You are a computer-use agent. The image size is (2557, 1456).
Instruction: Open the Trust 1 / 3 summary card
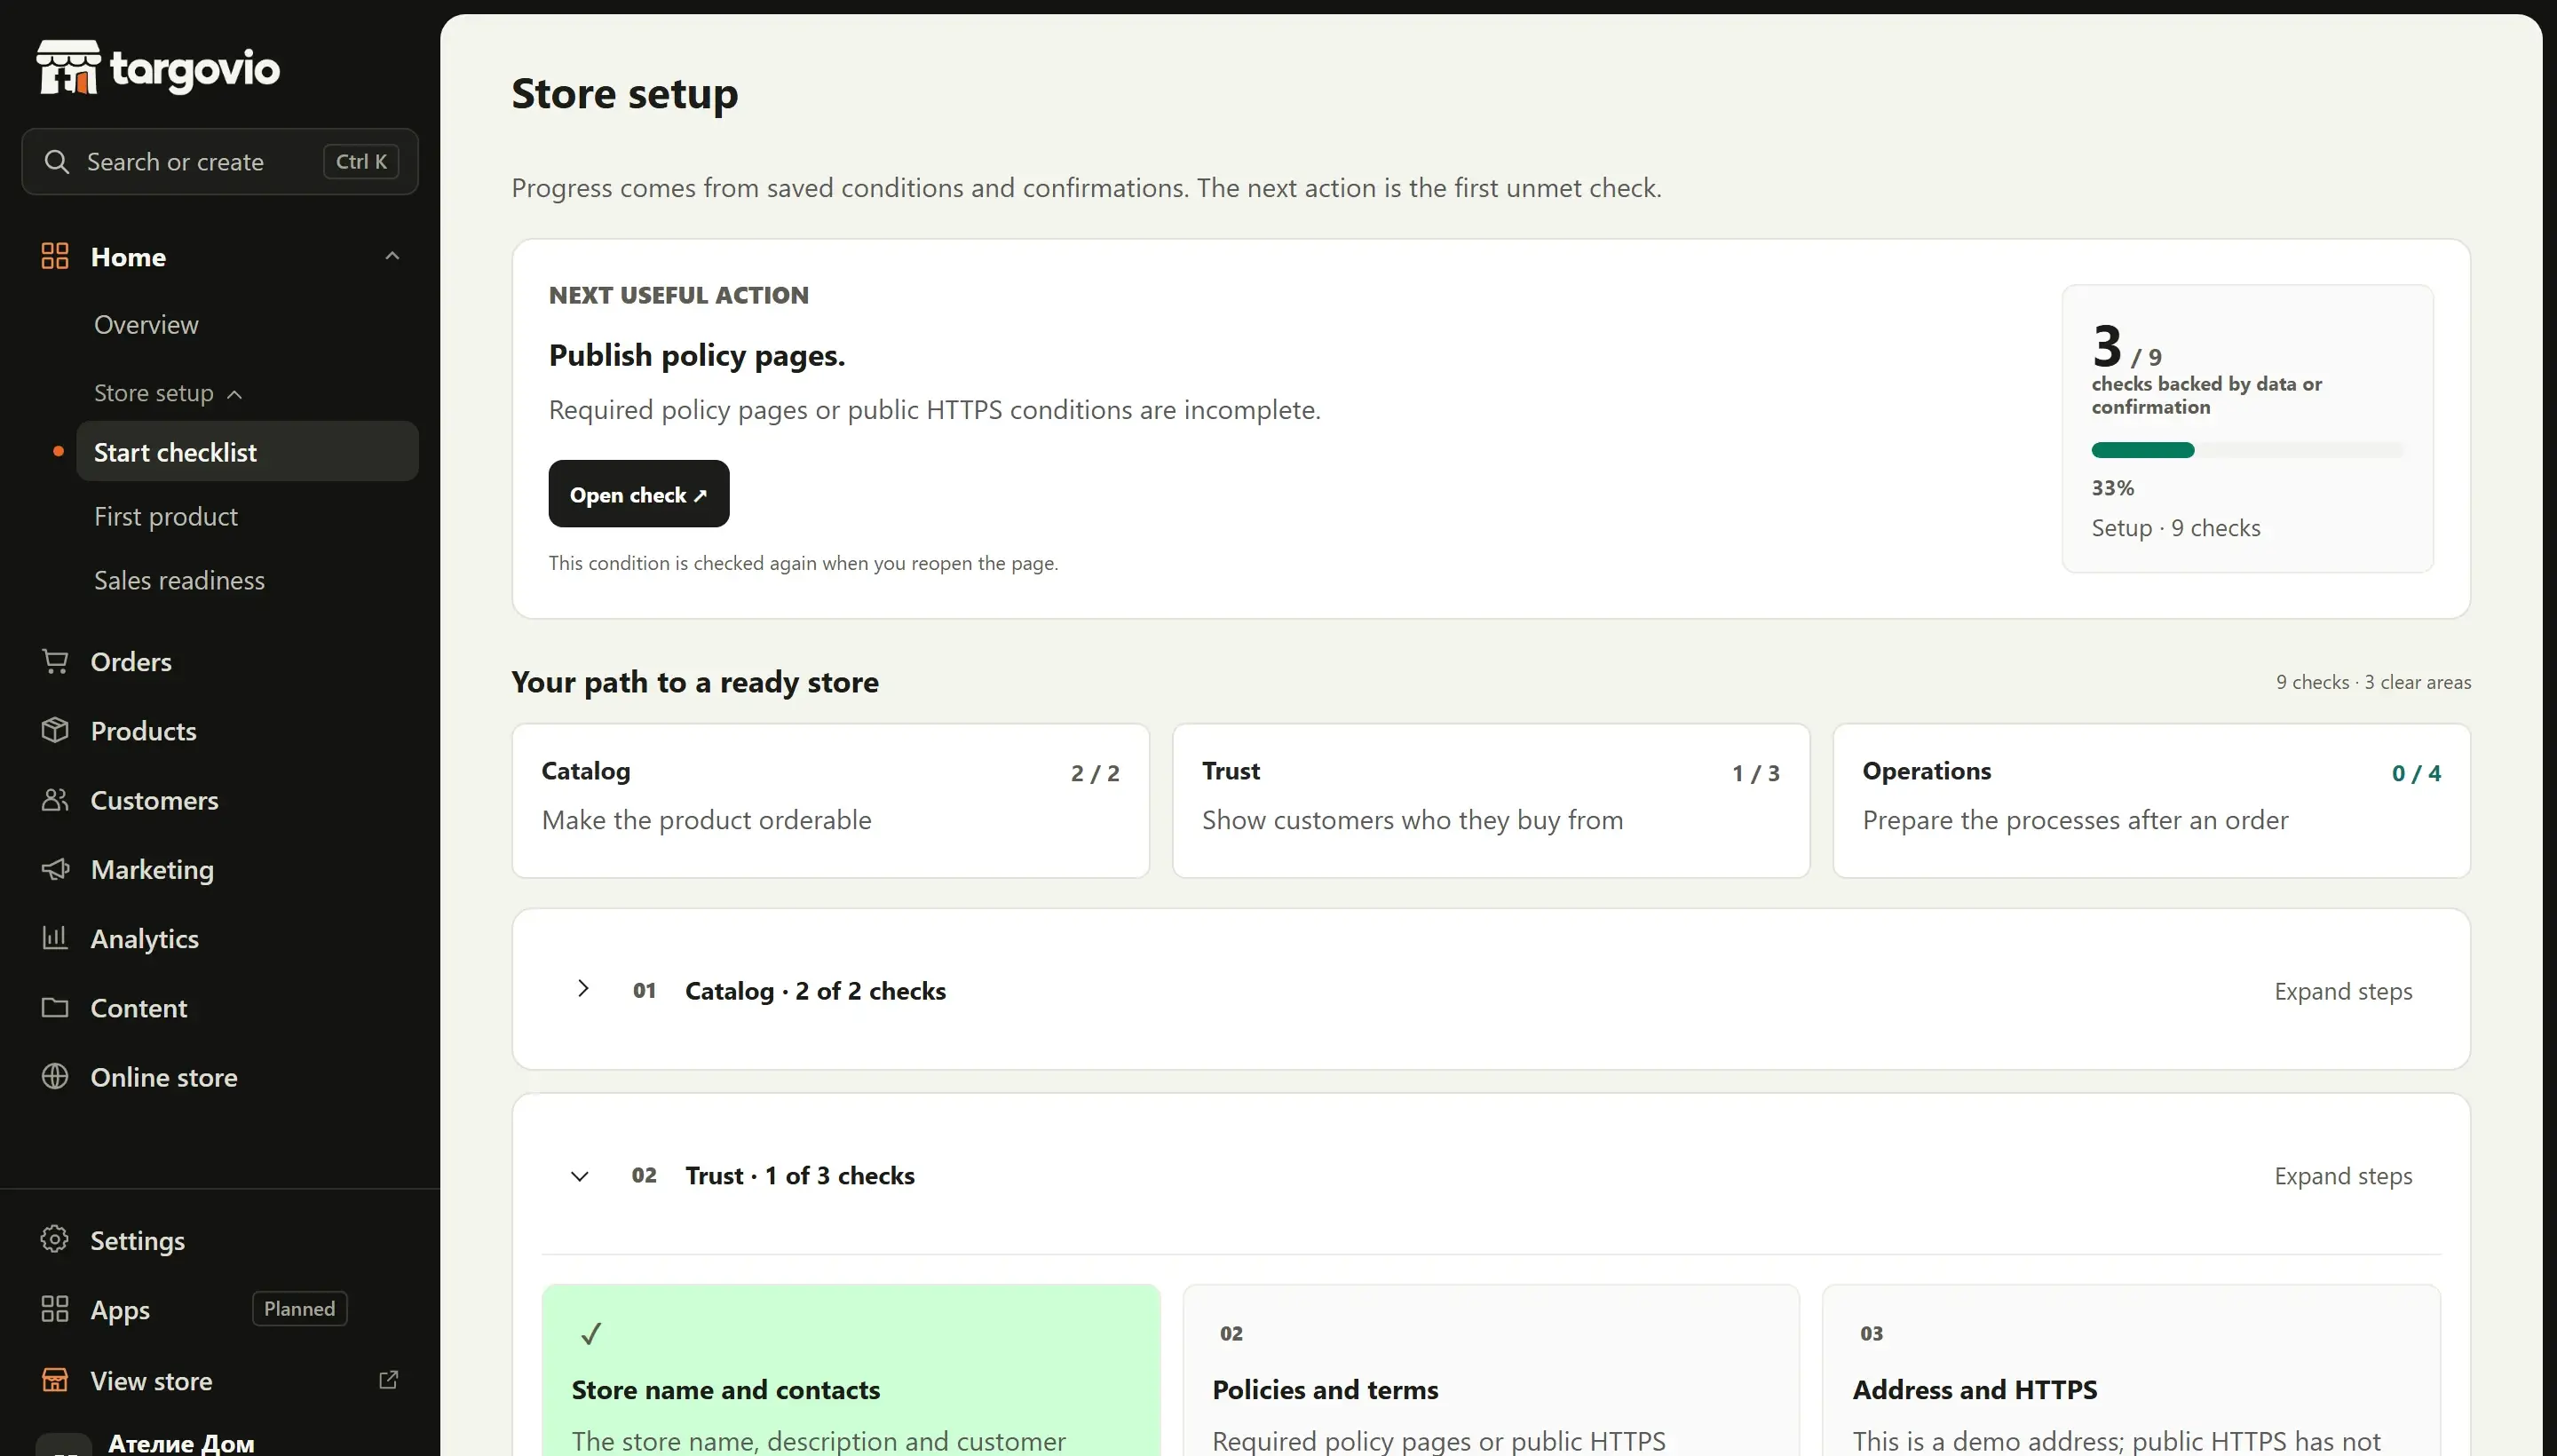[1491, 801]
